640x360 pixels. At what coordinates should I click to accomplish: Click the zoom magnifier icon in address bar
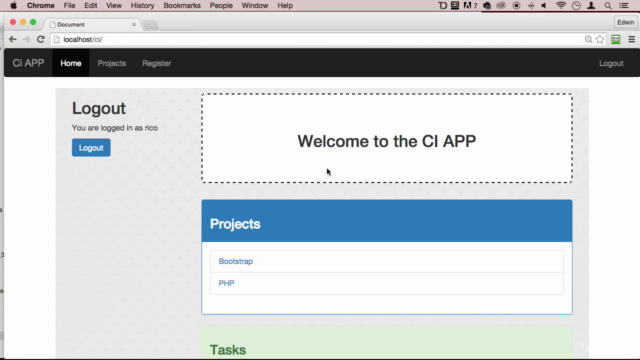tap(588, 39)
